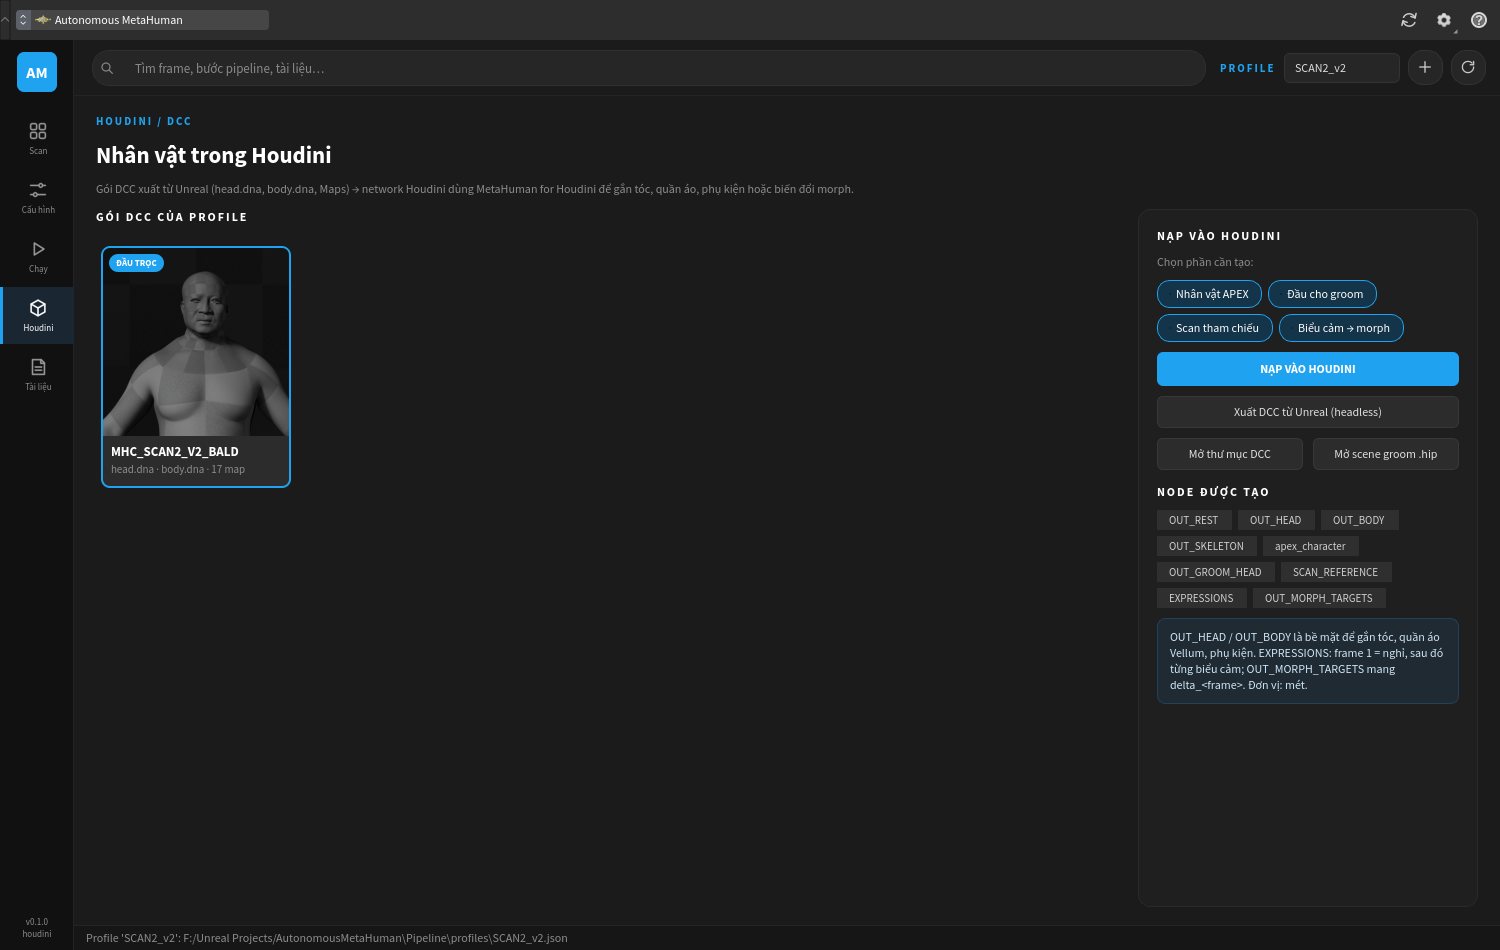The image size is (1500, 950).
Task: Click the Autonomous MetaHuman window switcher arrows
Action: (23, 20)
